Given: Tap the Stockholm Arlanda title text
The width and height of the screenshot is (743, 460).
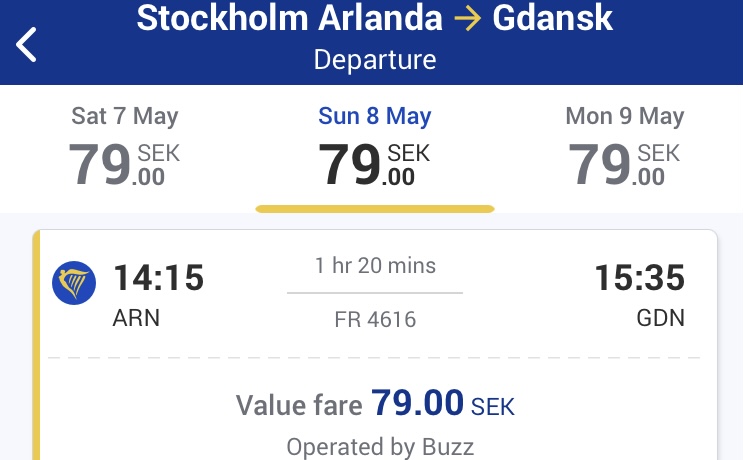Looking at the screenshot, I should pyautogui.click(x=290, y=18).
